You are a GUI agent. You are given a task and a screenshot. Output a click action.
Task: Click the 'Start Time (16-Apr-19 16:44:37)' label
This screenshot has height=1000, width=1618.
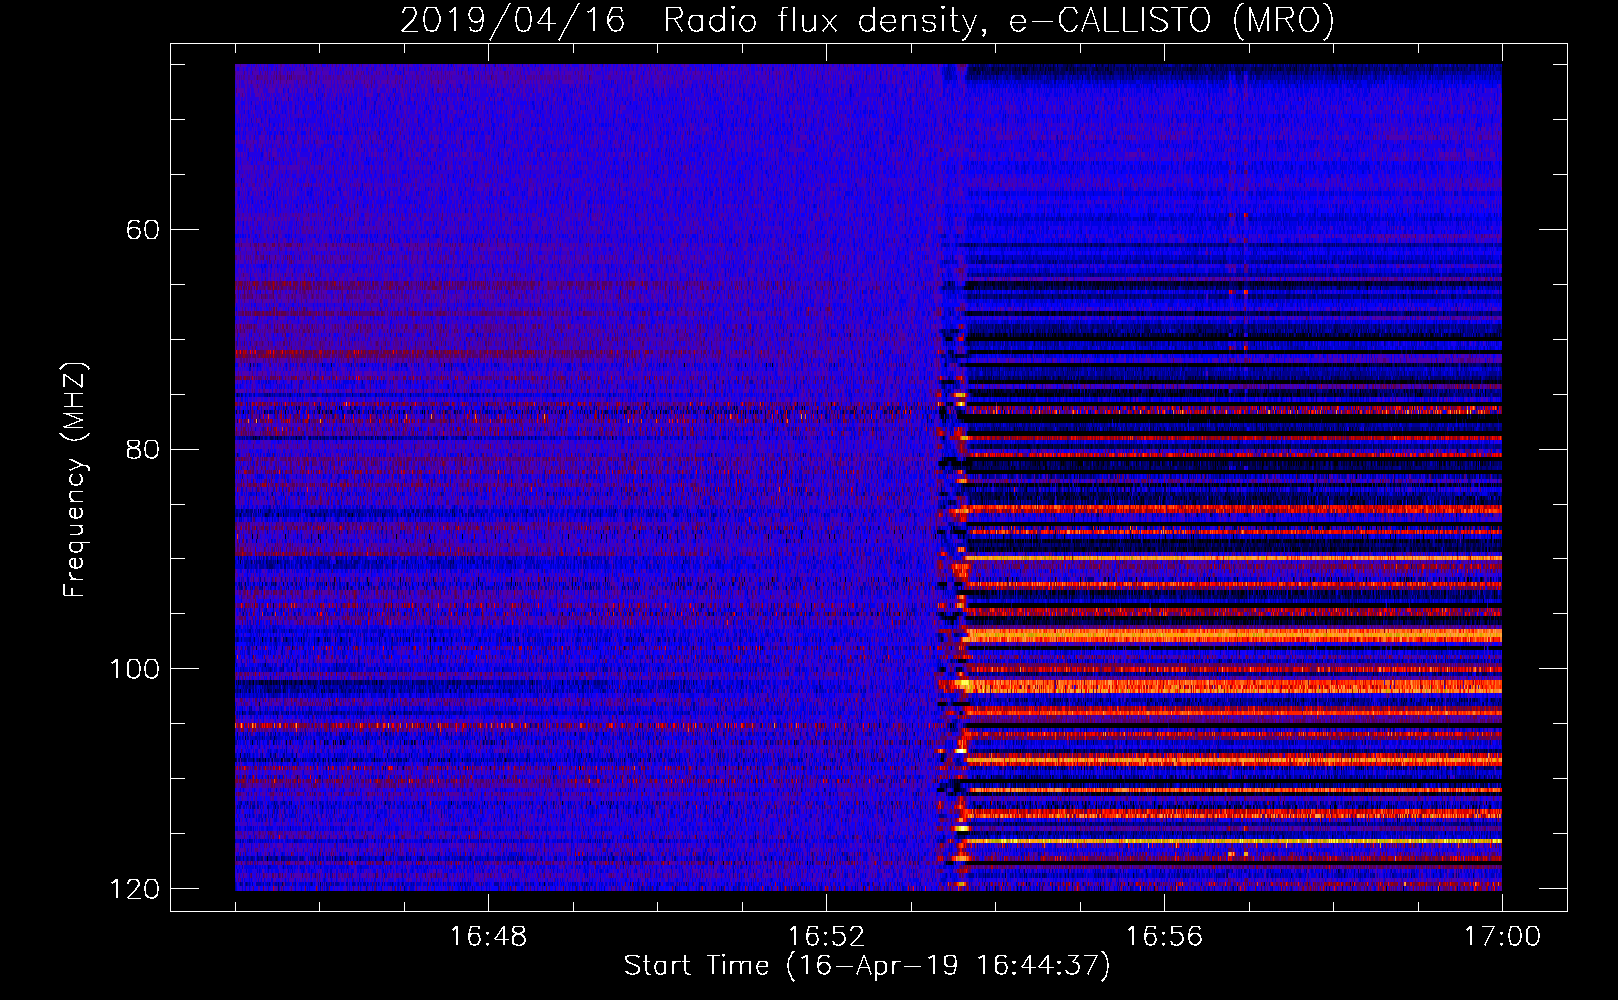pyautogui.click(x=867, y=966)
